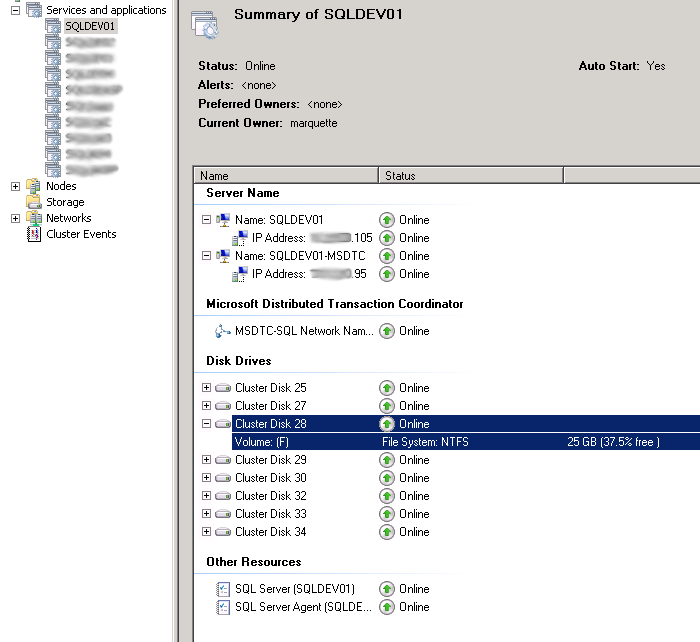Click the IP address icon ending .95
The width and height of the screenshot is (700, 642).
[x=240, y=274]
